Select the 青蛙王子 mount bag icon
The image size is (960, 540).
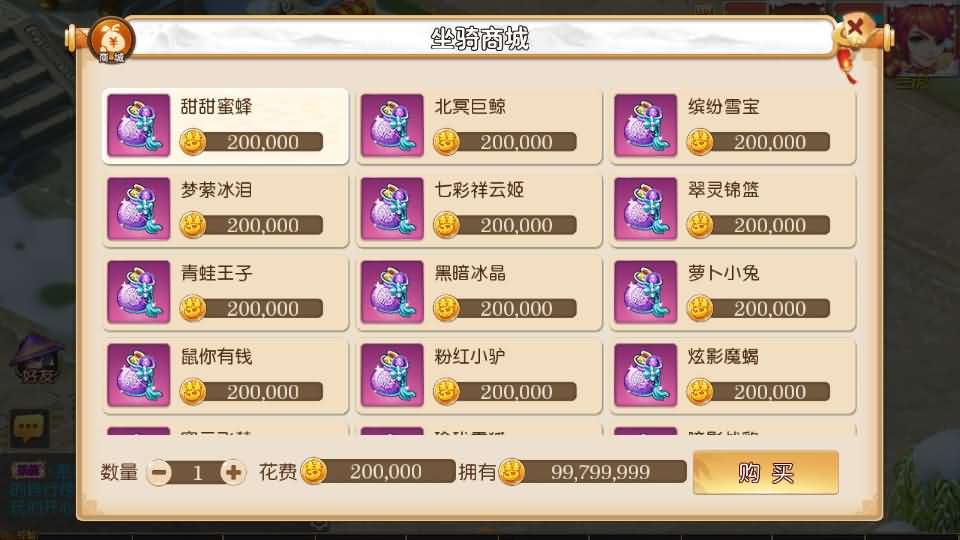tap(138, 292)
